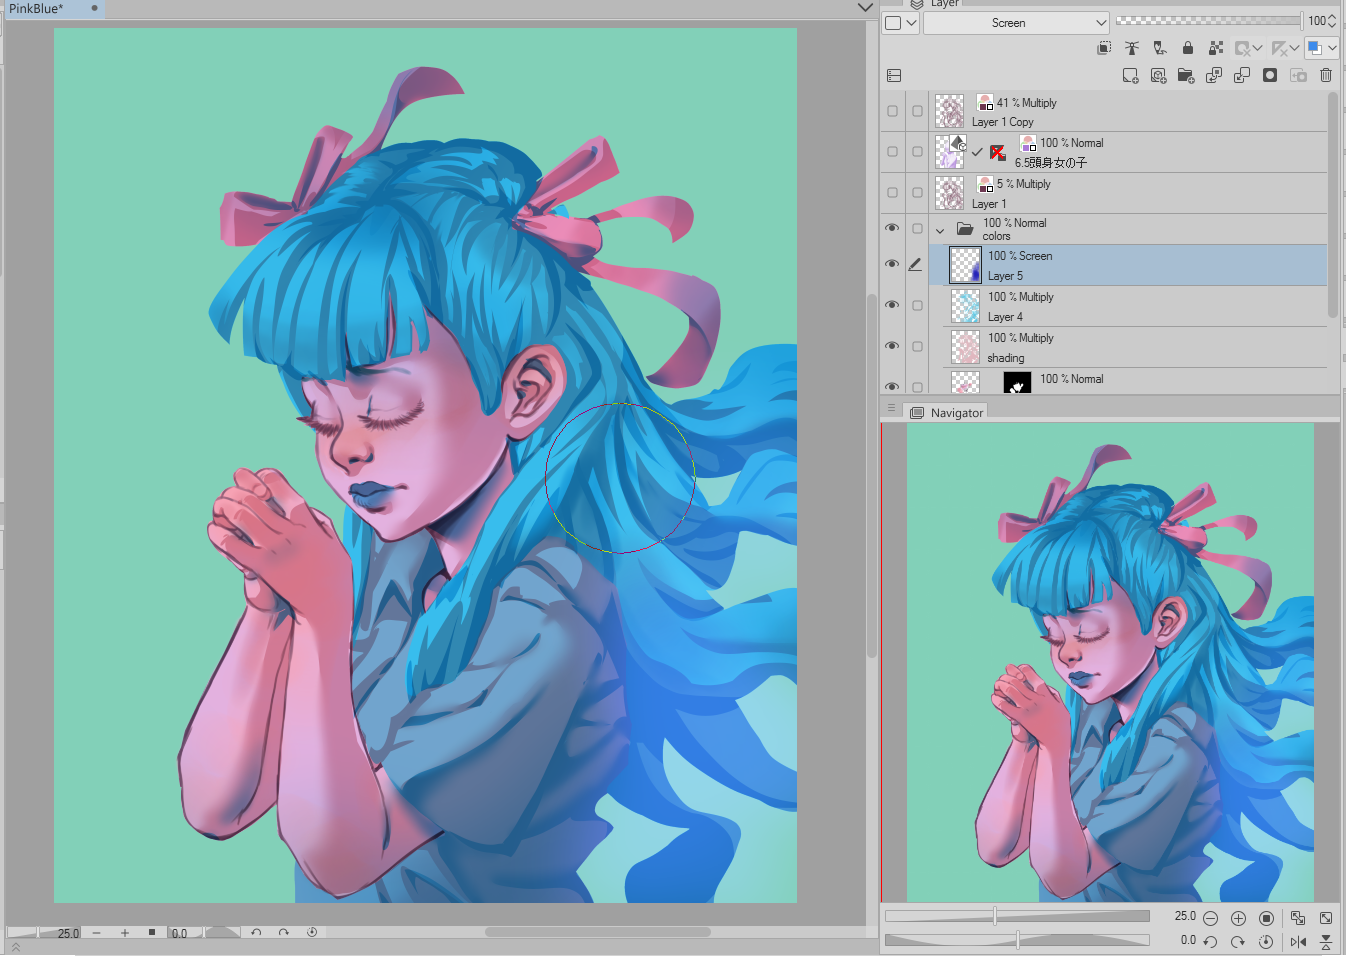The height and width of the screenshot is (956, 1346).
Task: Clip layer to layer below icon
Action: 1104,48
